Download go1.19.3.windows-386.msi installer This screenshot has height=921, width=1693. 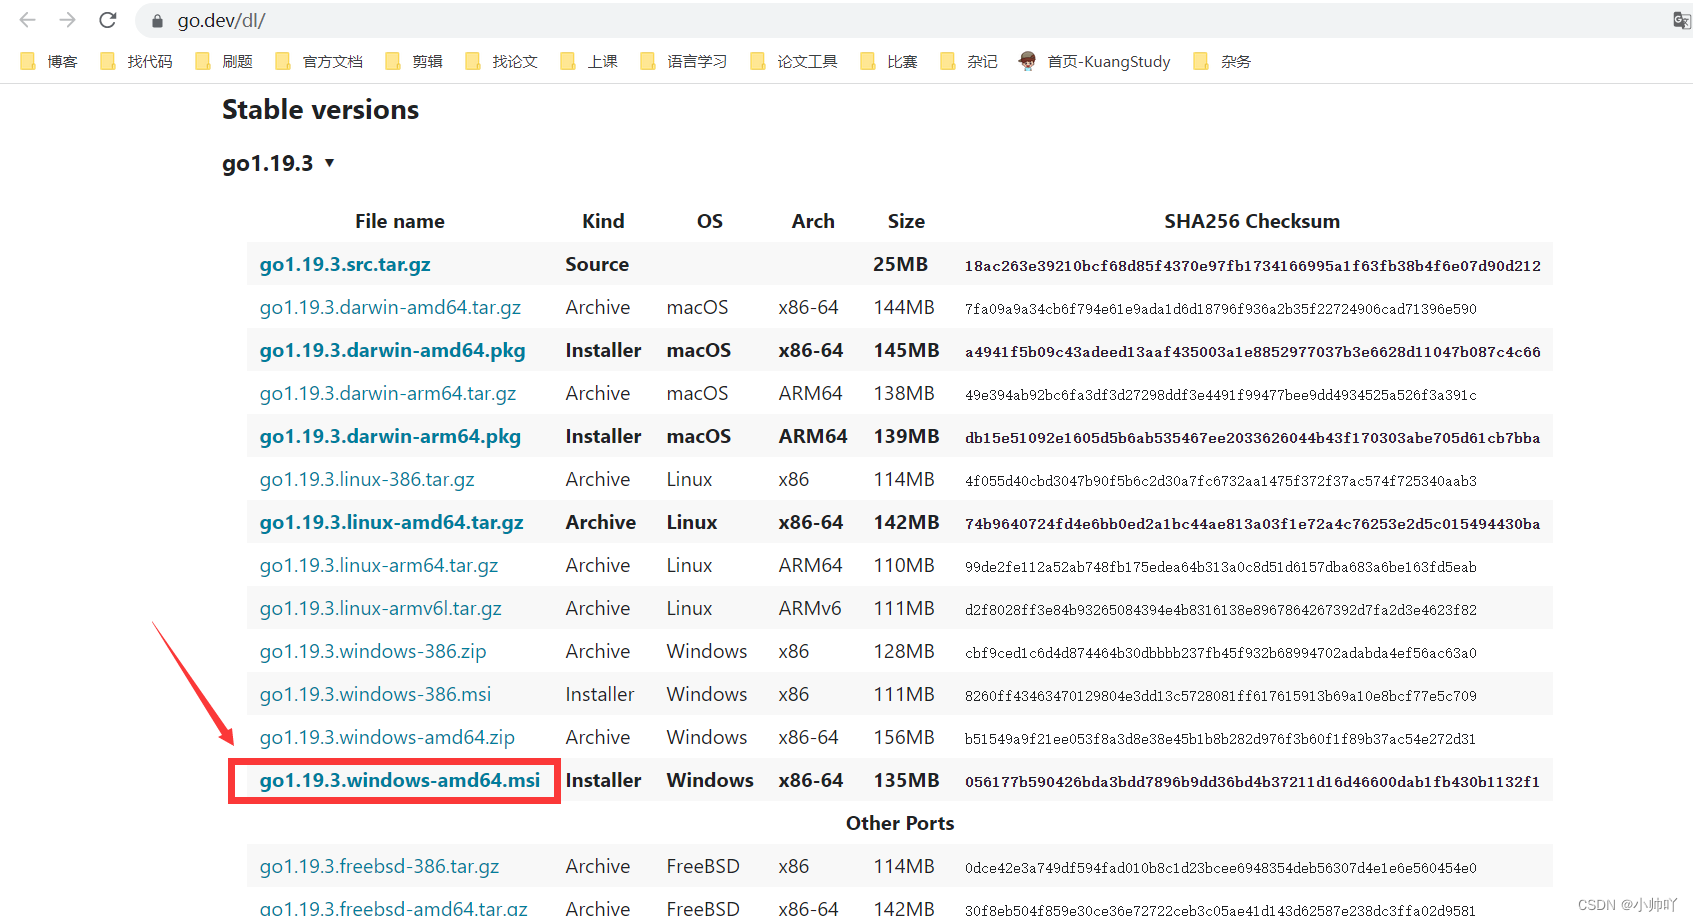coord(375,694)
